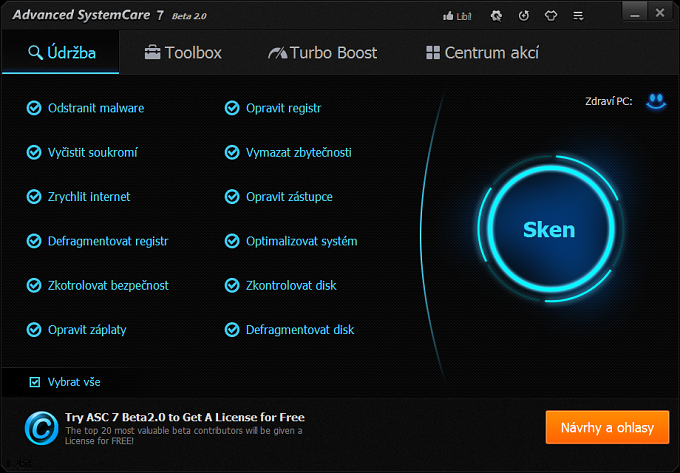Select the Údržba tab
The image size is (680, 473).
click(x=62, y=53)
